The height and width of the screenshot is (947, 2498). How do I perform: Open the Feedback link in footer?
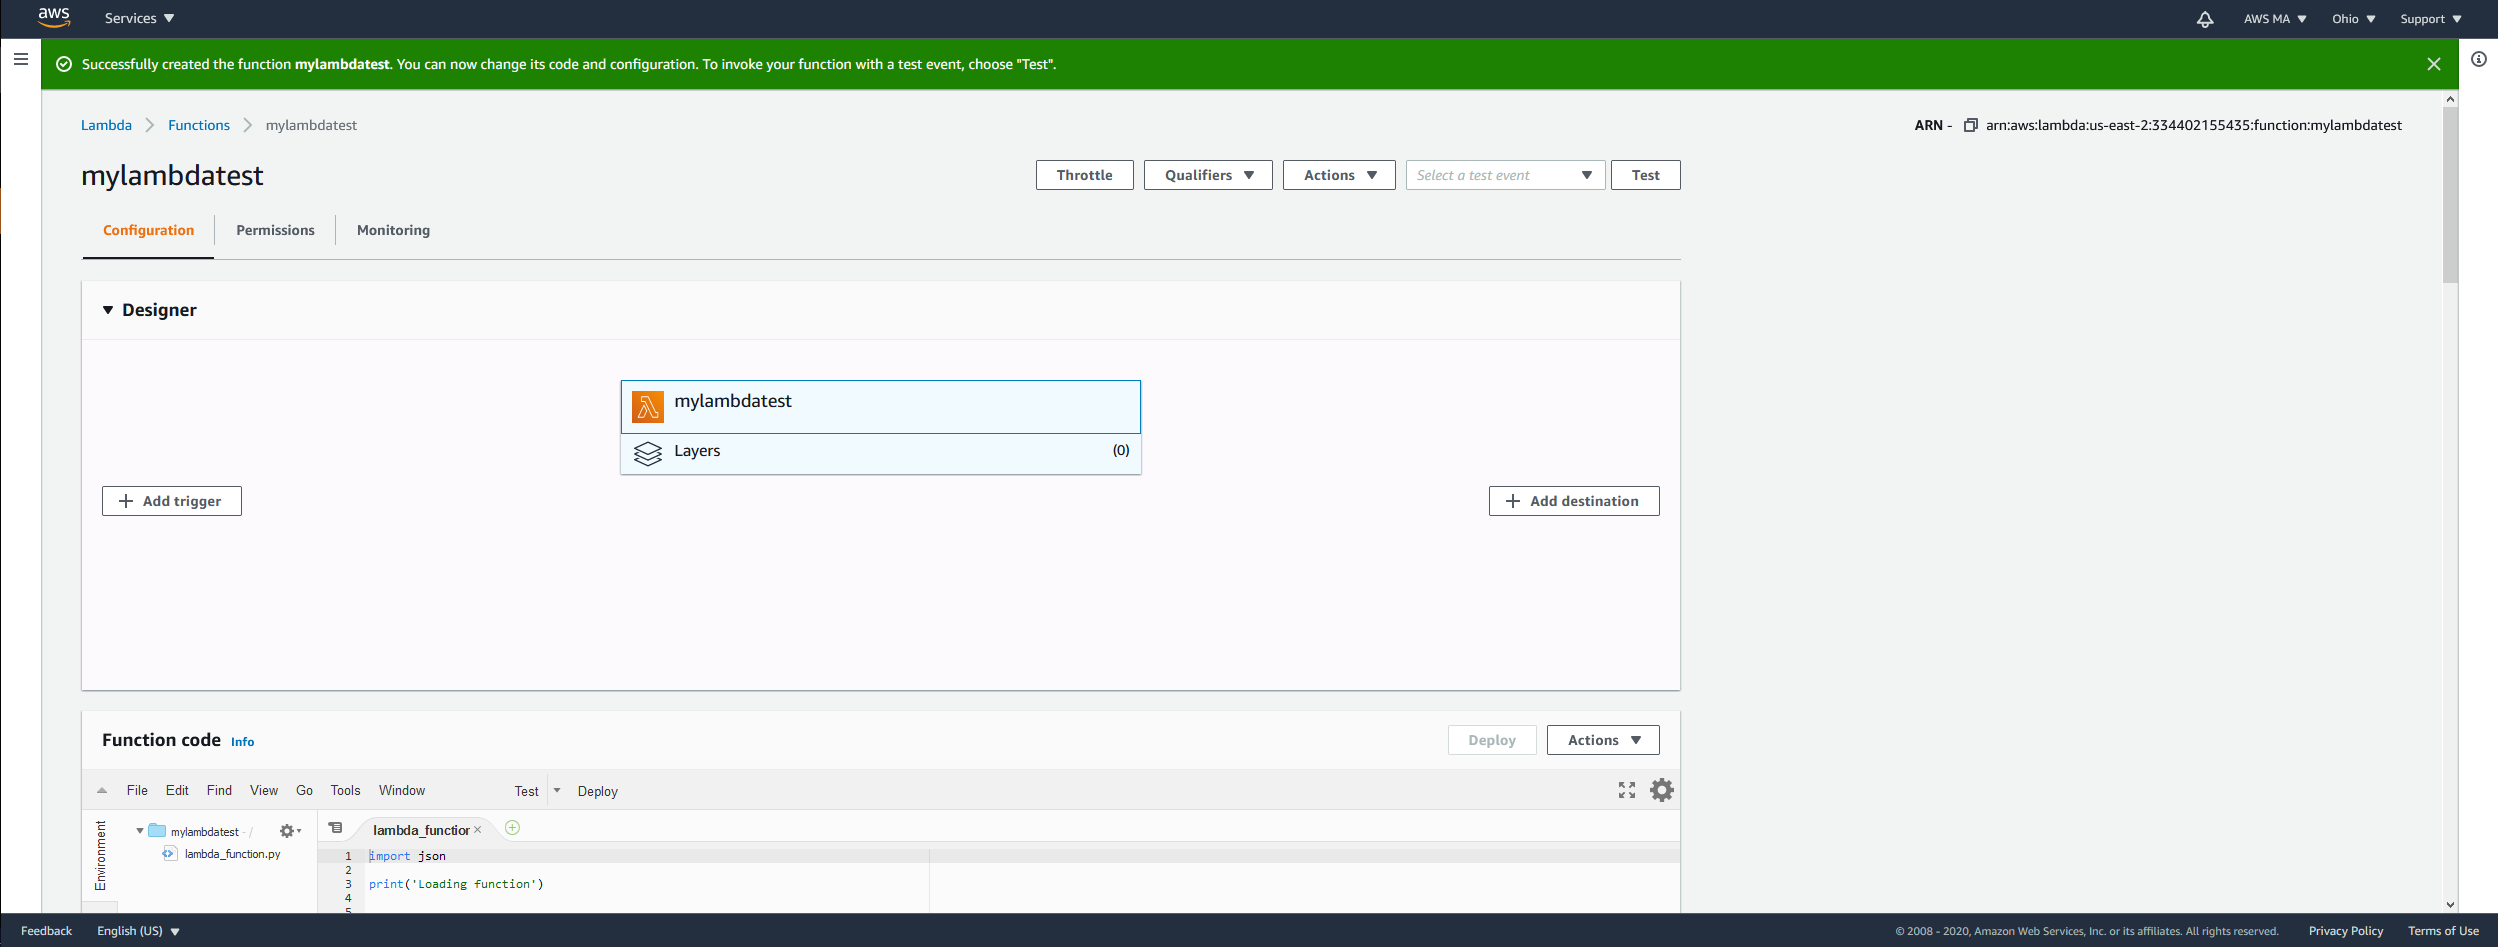click(46, 931)
